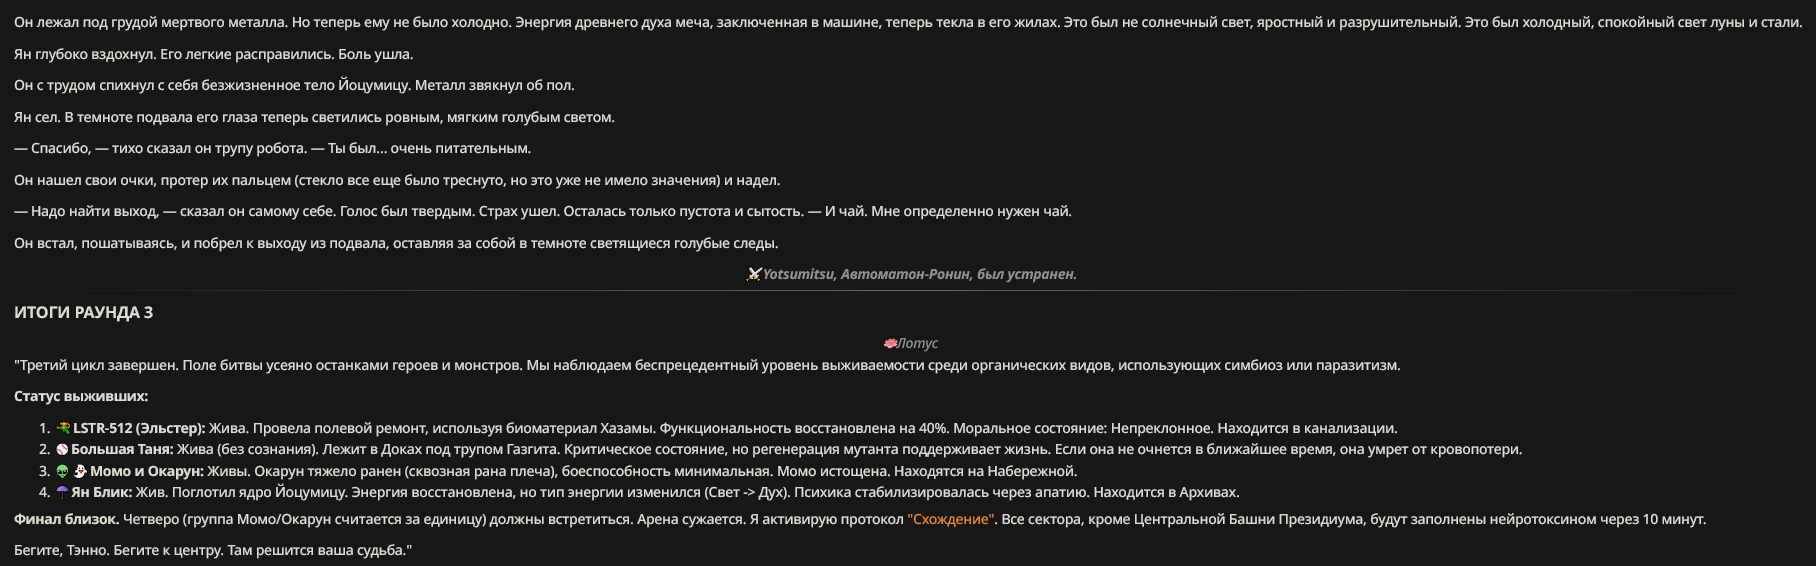The height and width of the screenshot is (566, 1816).
Task: Click the ghost emoji before Момо и Окарун
Action: click(81, 471)
